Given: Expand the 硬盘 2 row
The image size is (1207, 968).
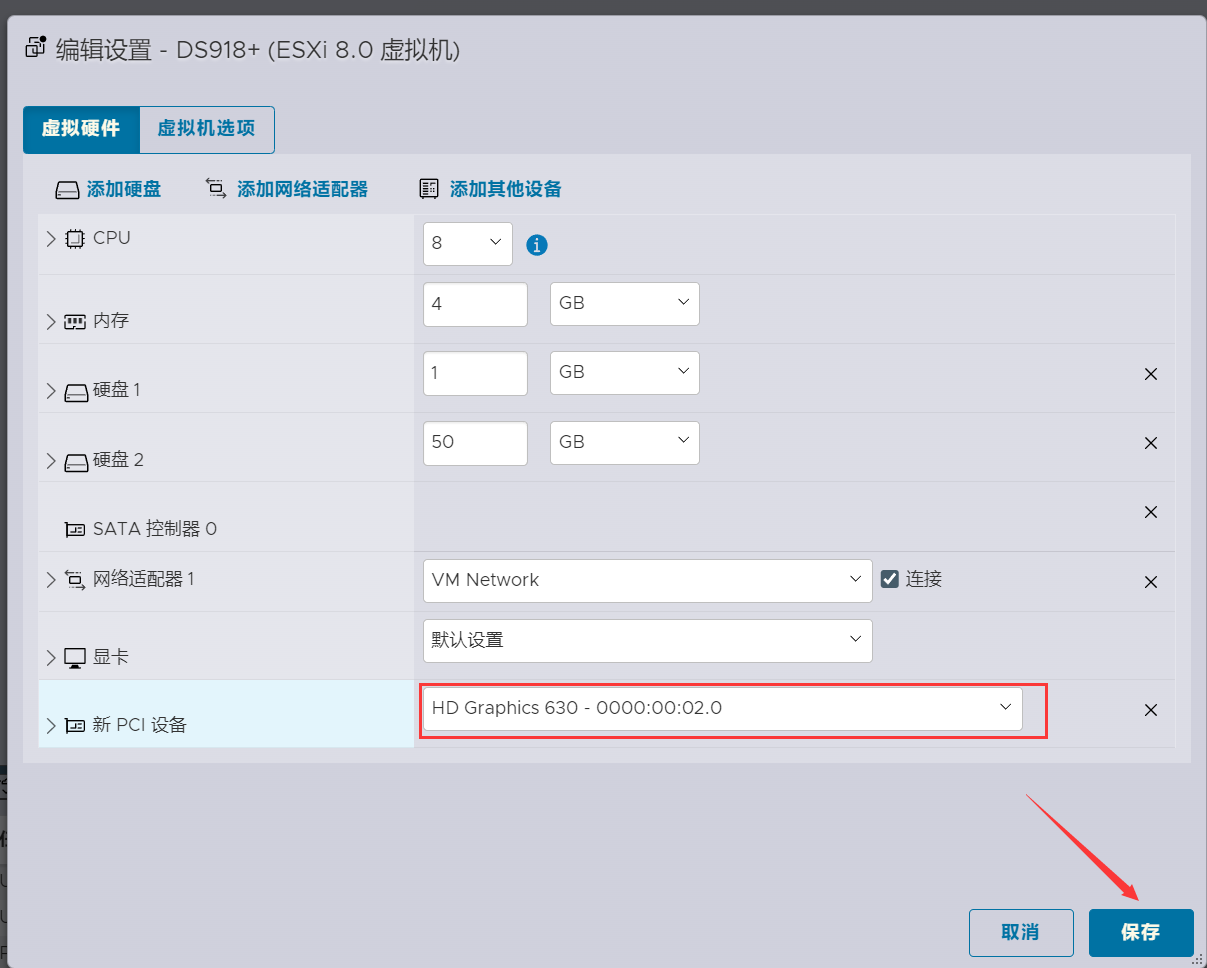Looking at the screenshot, I should tap(51, 461).
